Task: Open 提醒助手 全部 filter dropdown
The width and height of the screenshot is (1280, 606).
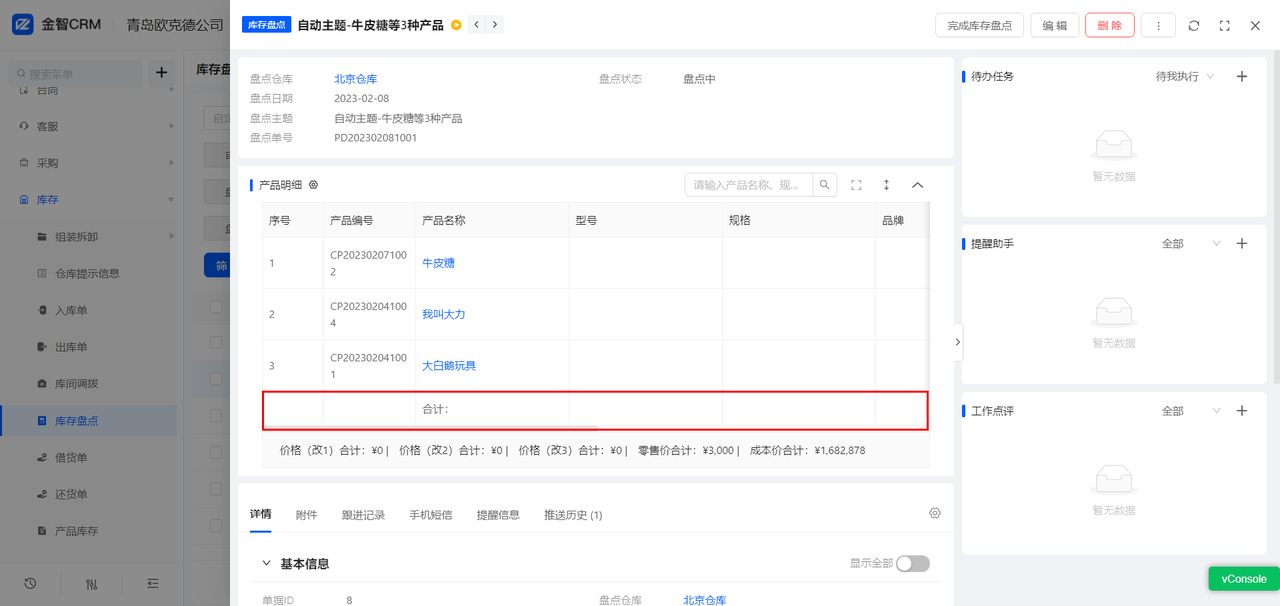Action: [1191, 243]
